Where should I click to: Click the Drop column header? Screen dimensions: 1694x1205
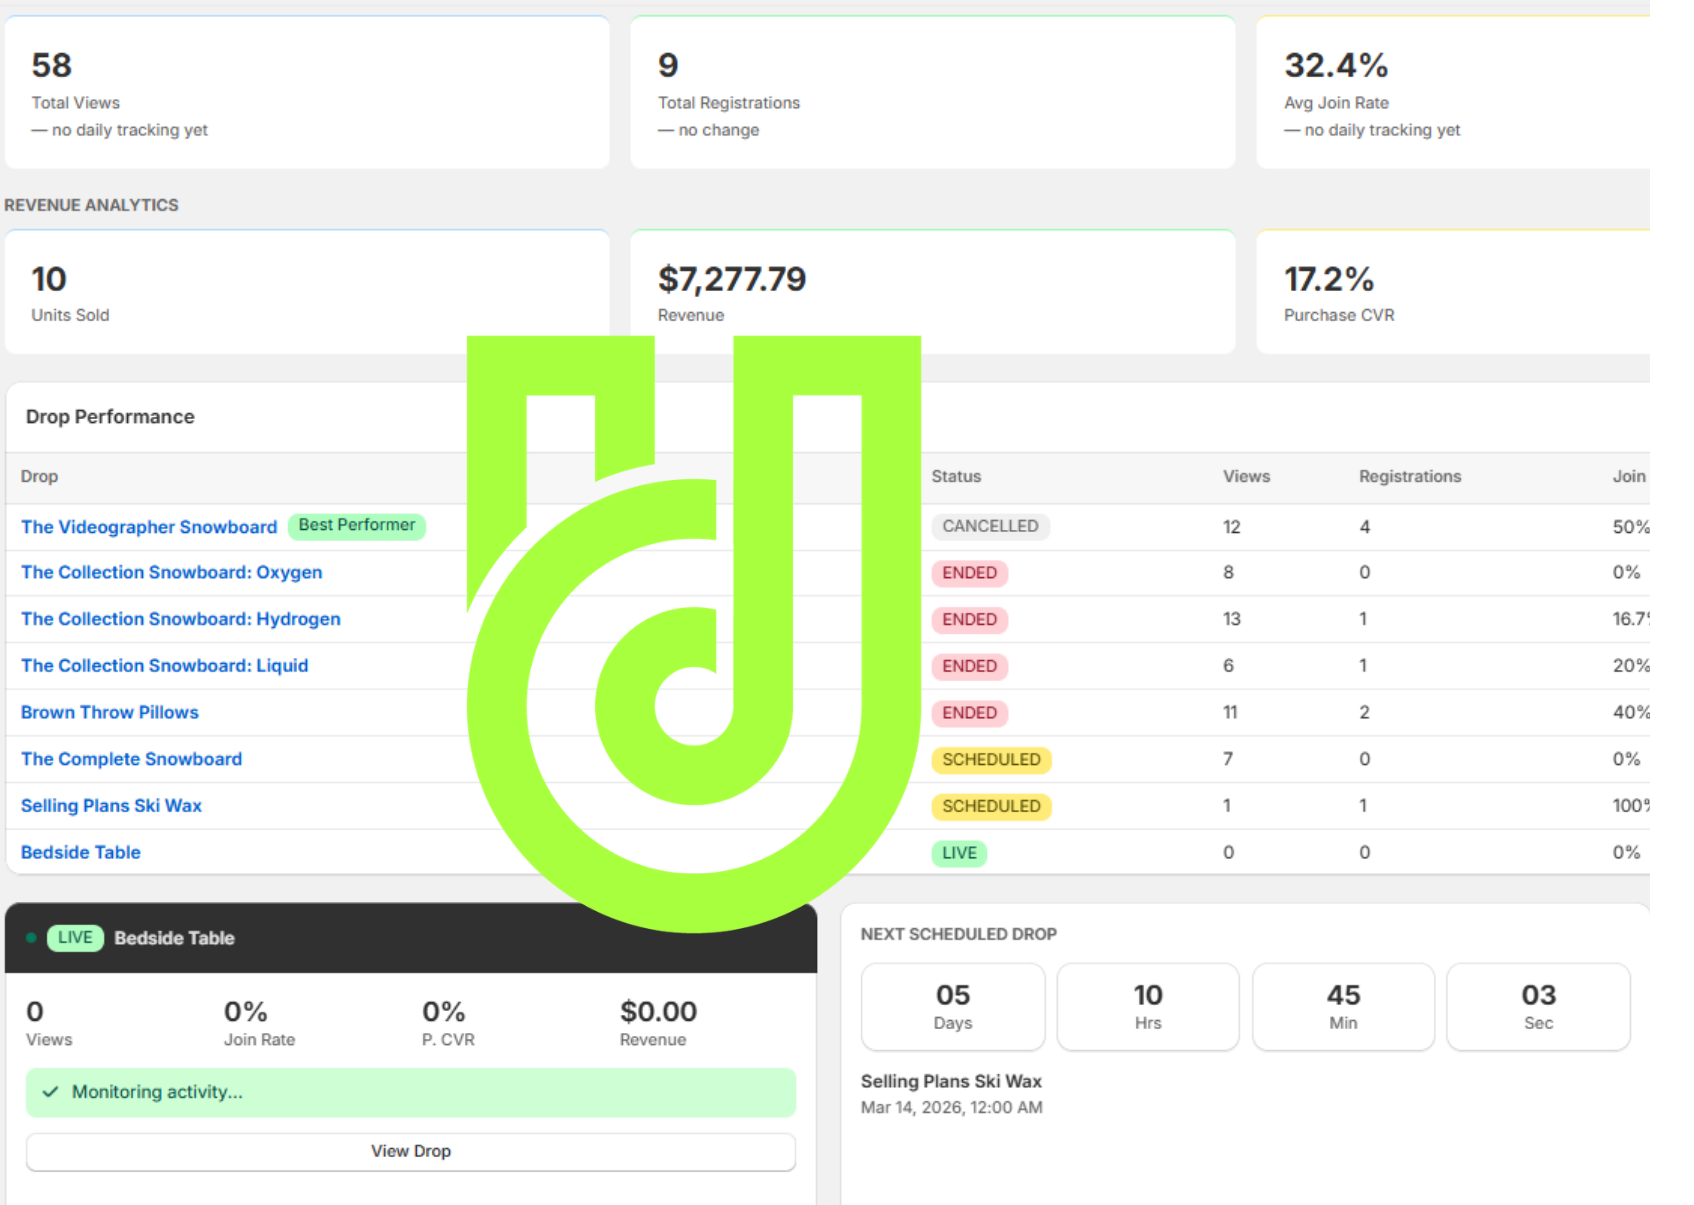(x=39, y=476)
